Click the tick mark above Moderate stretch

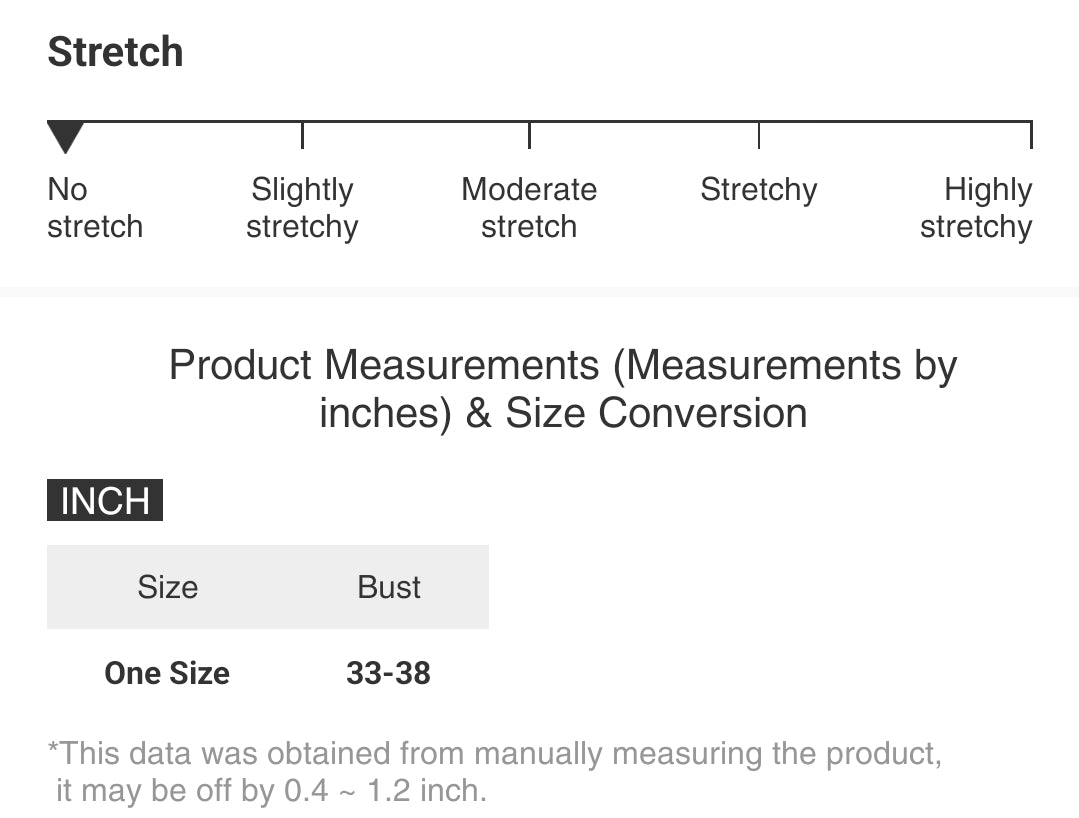[x=529, y=135]
